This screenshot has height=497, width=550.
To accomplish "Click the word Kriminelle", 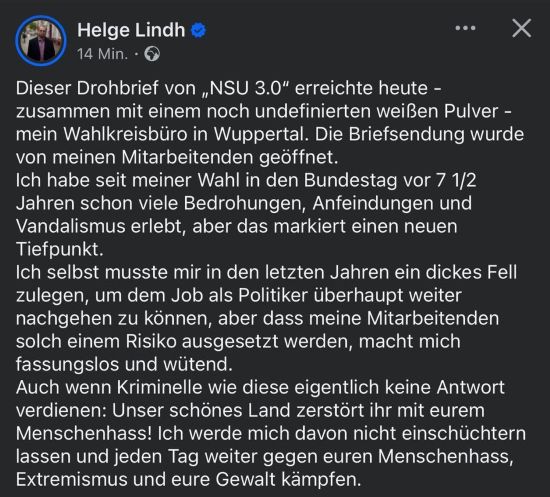I will (160, 388).
